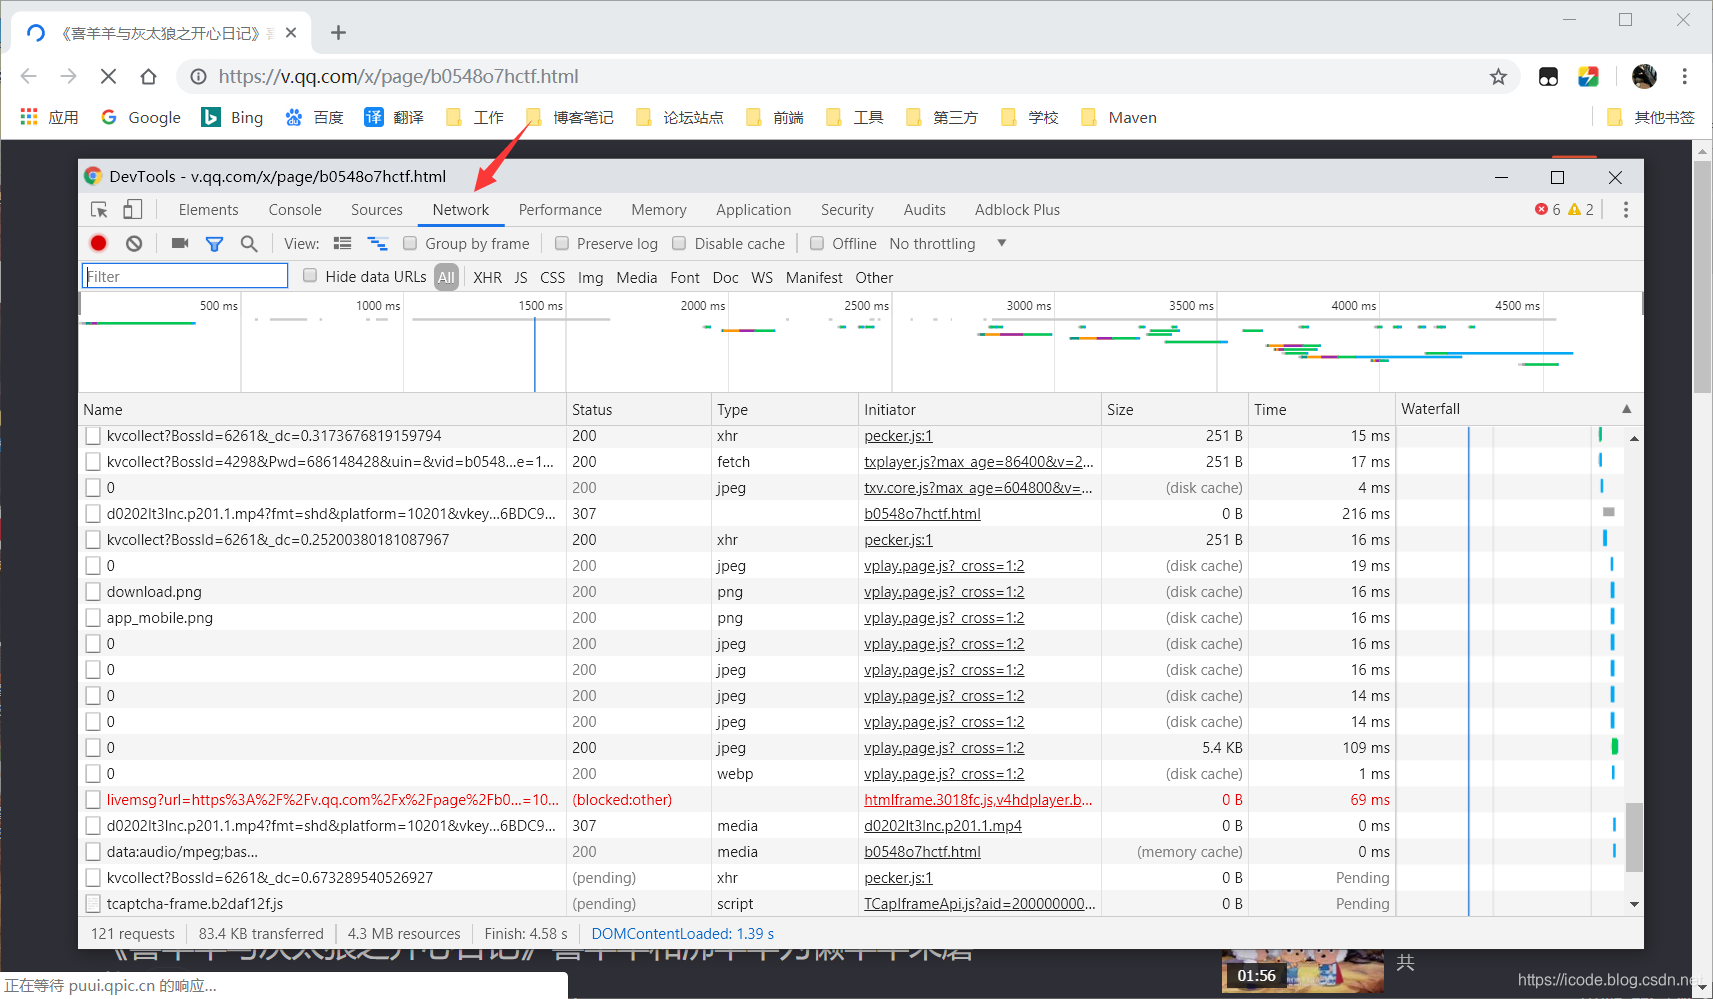Viewport: 1713px width, 999px height.
Task: Open the Bing bookmark
Action: pos(232,117)
